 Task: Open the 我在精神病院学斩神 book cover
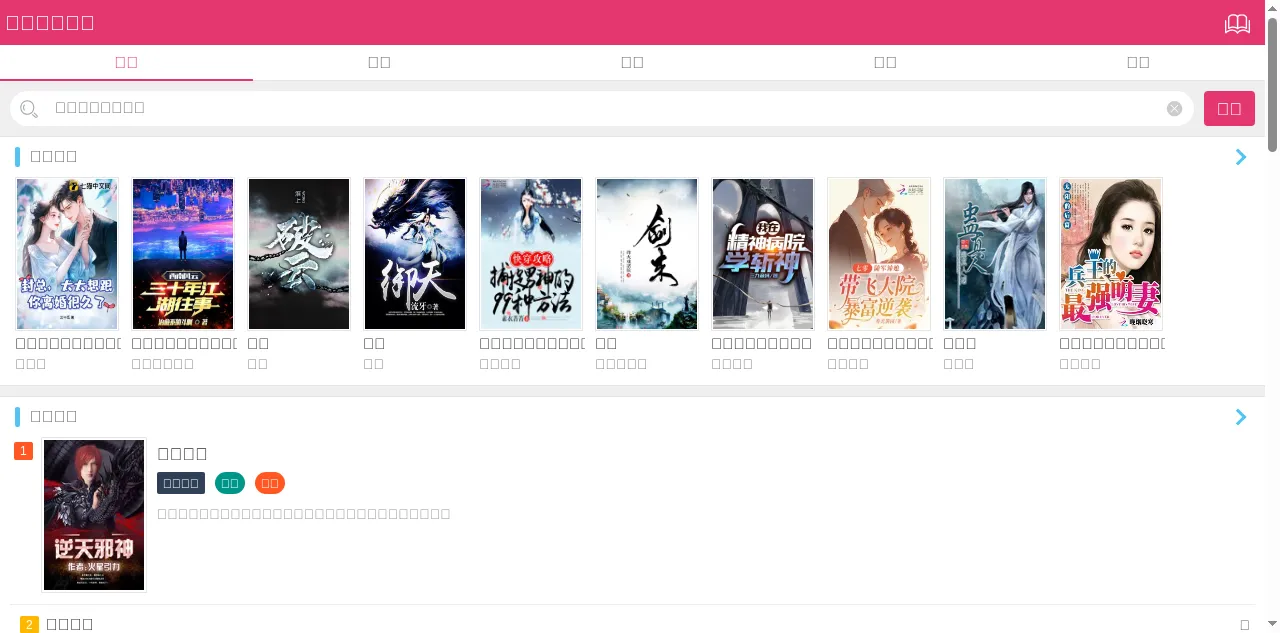pyautogui.click(x=763, y=254)
